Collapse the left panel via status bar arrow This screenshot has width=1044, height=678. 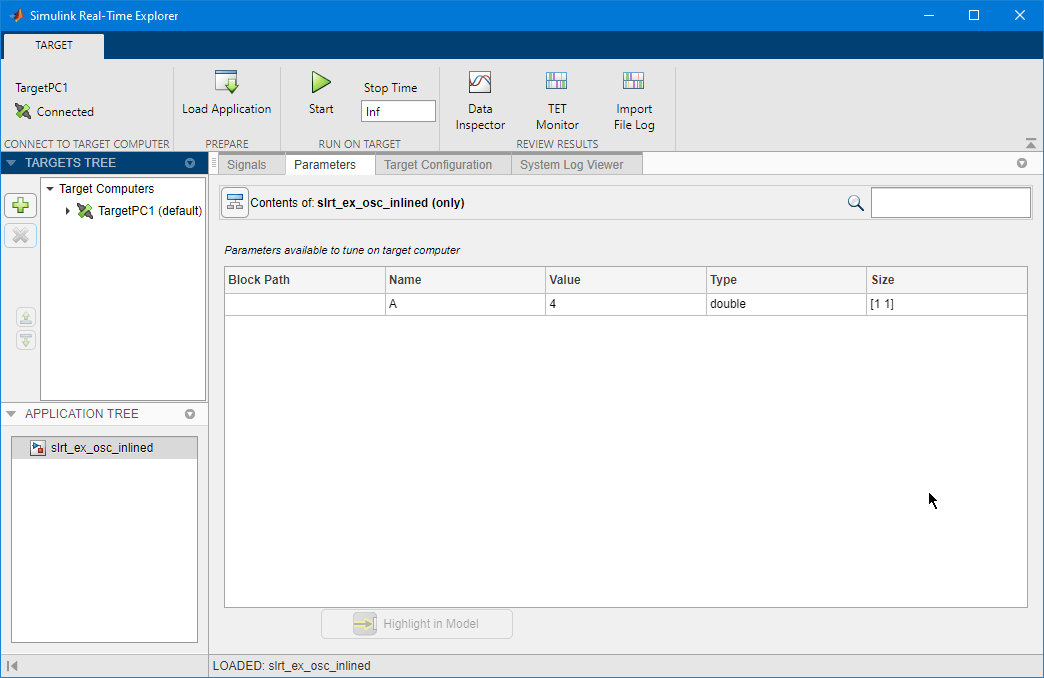coord(12,665)
